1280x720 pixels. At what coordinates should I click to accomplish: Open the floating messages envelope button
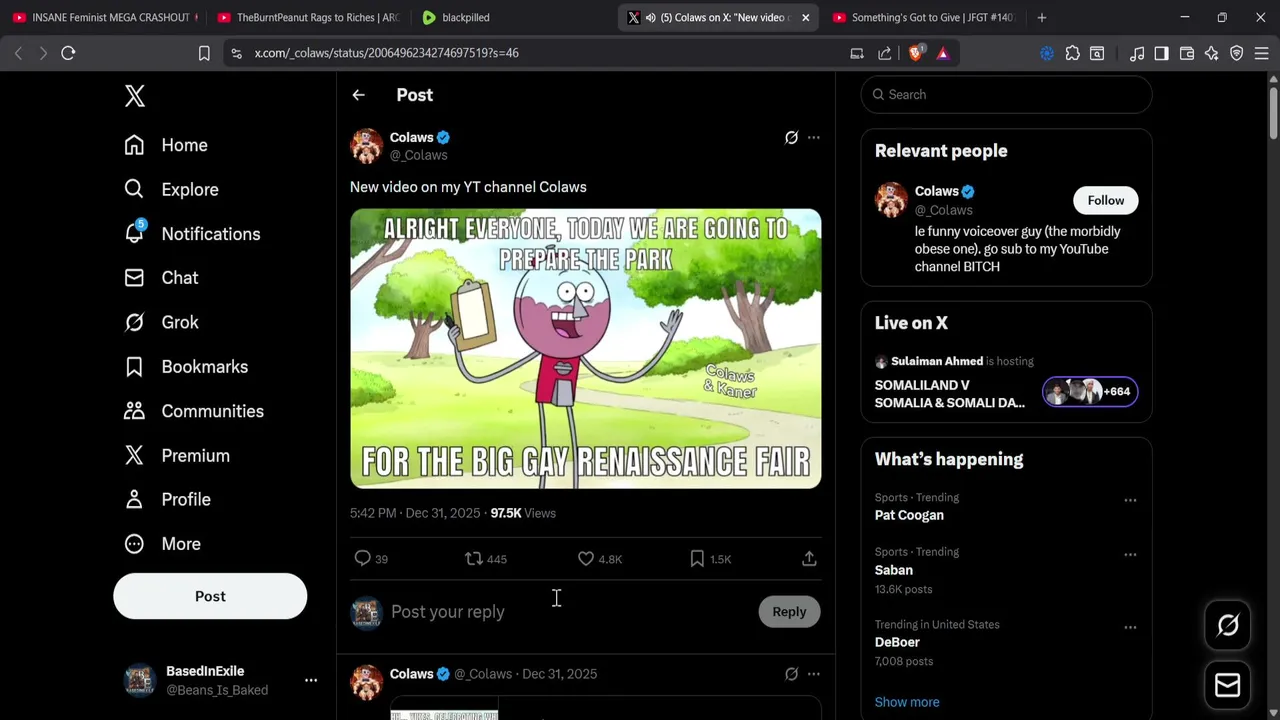click(x=1228, y=685)
